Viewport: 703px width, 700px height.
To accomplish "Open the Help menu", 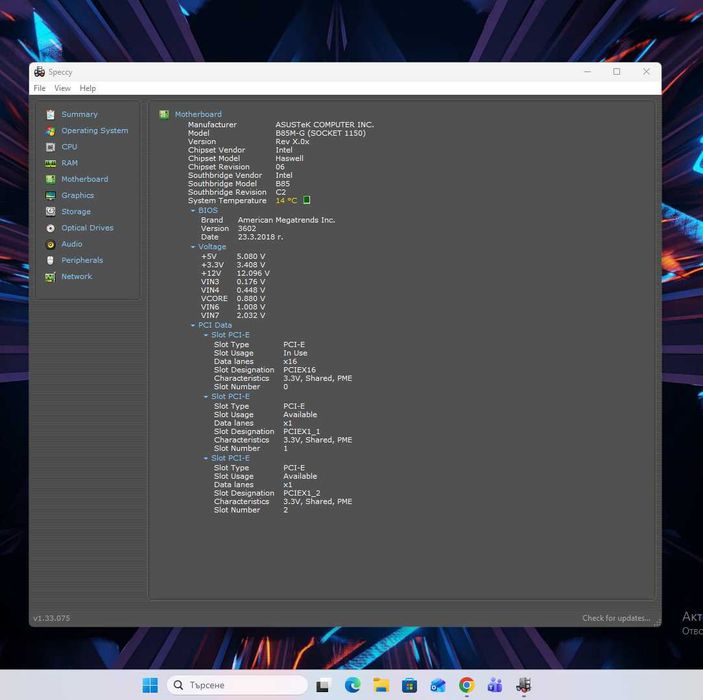I will (x=87, y=88).
